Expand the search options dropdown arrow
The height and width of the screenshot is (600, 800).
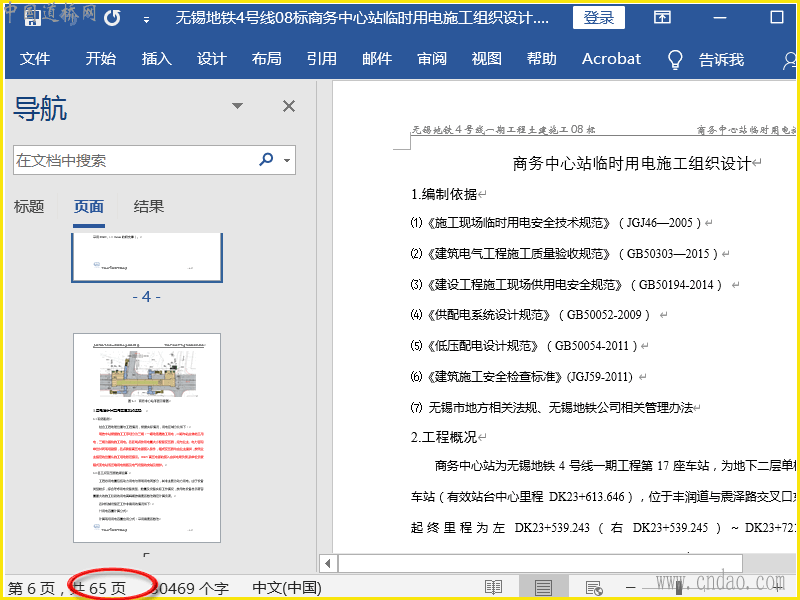287,160
